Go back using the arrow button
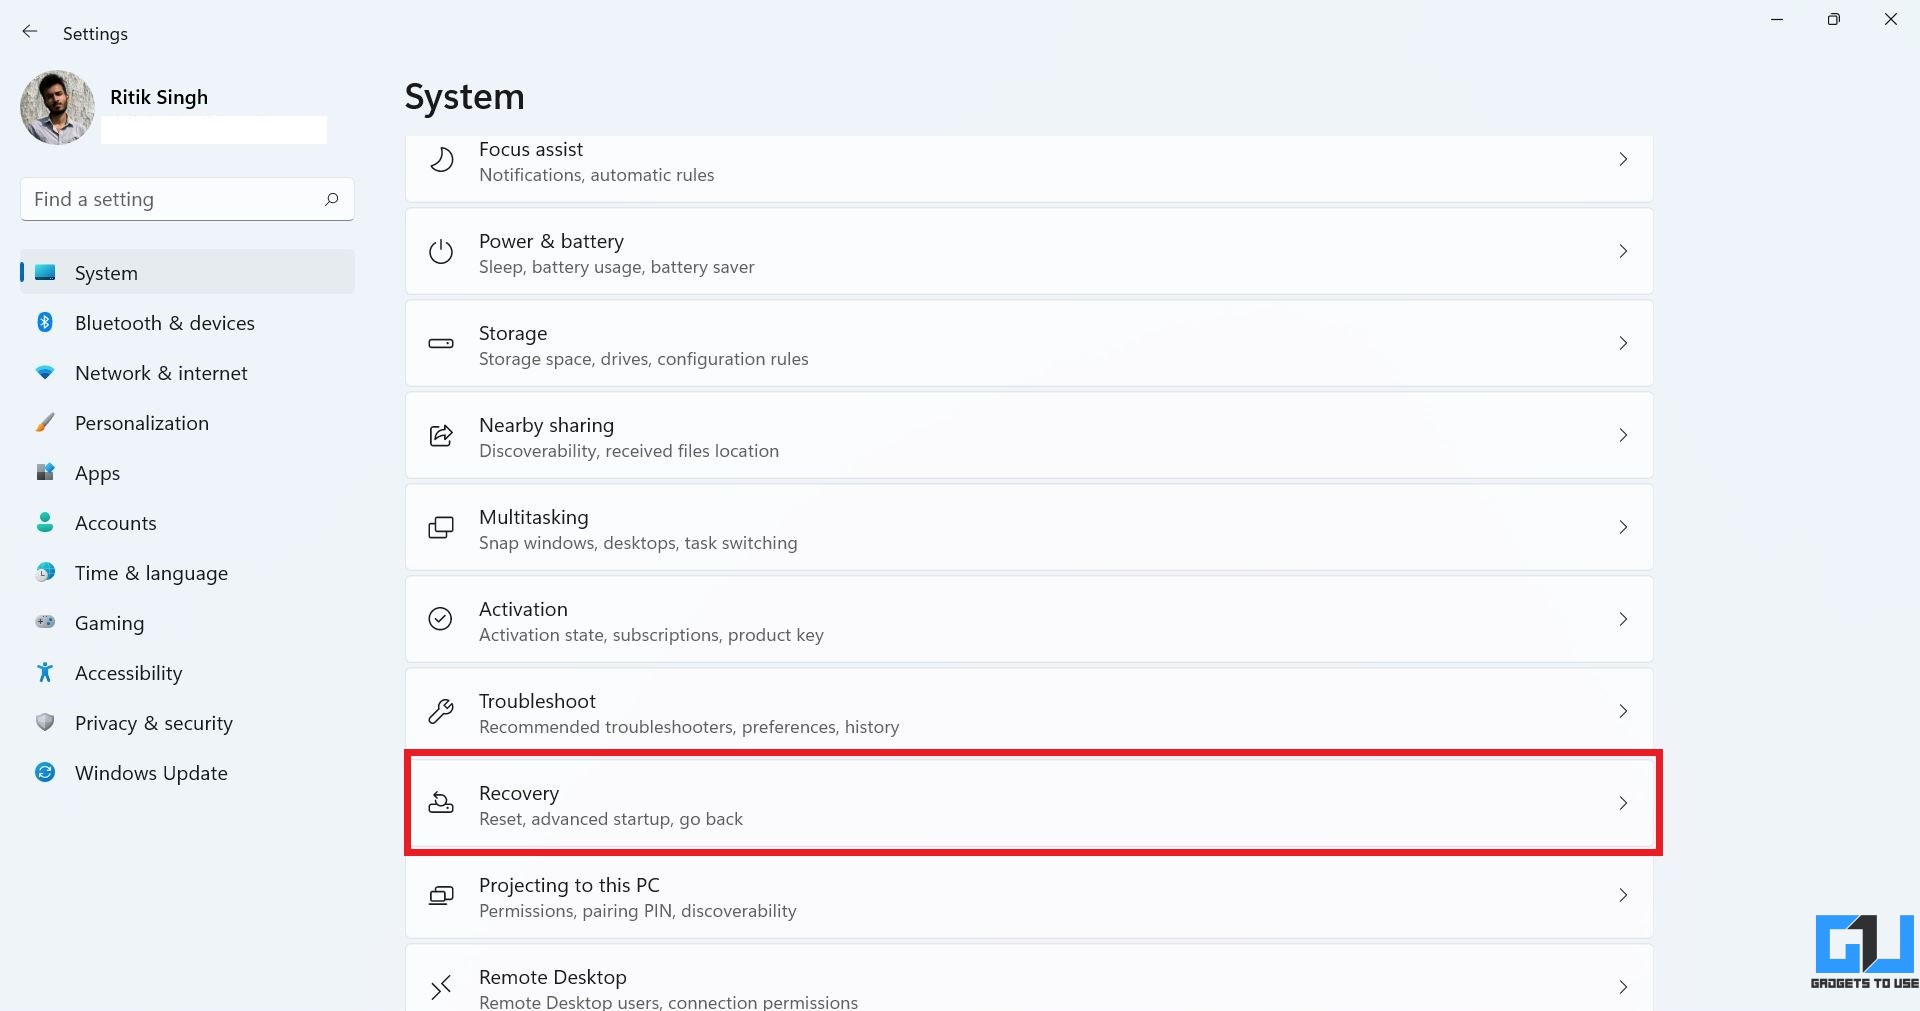This screenshot has height=1011, width=1920. coord(30,32)
